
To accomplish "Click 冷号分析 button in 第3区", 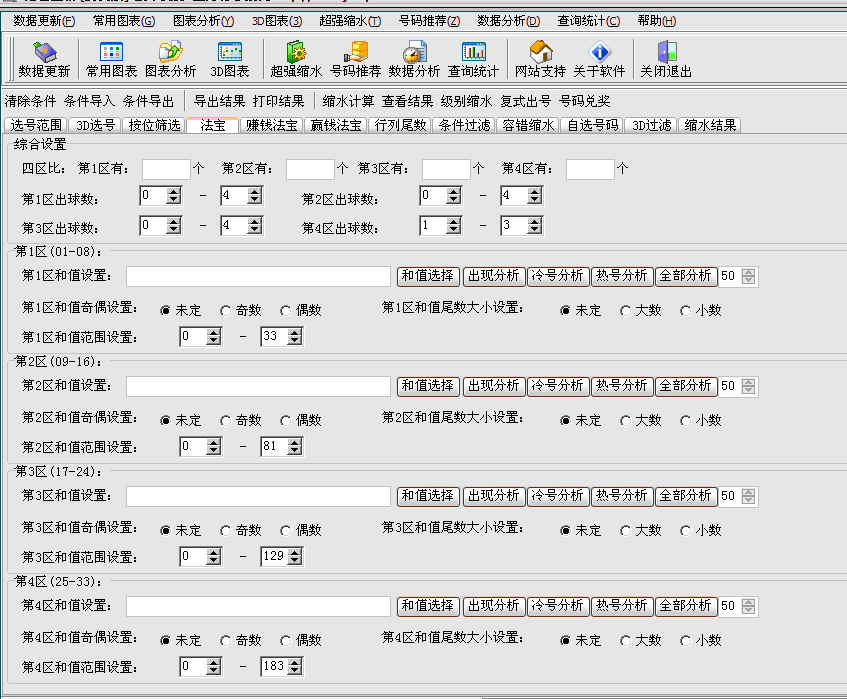I will coord(557,495).
